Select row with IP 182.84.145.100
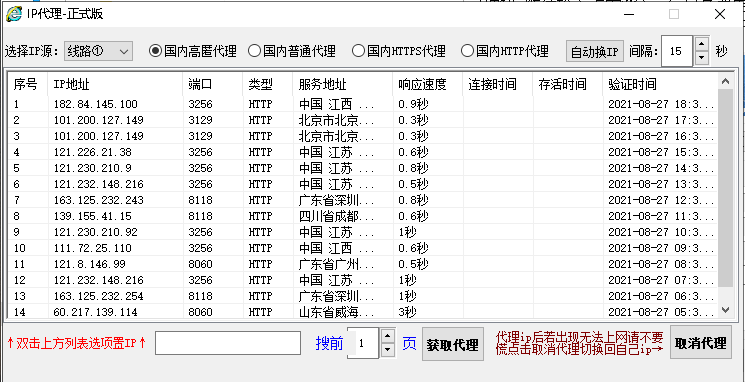Image resolution: width=745 pixels, height=382 pixels. click(x=363, y=104)
